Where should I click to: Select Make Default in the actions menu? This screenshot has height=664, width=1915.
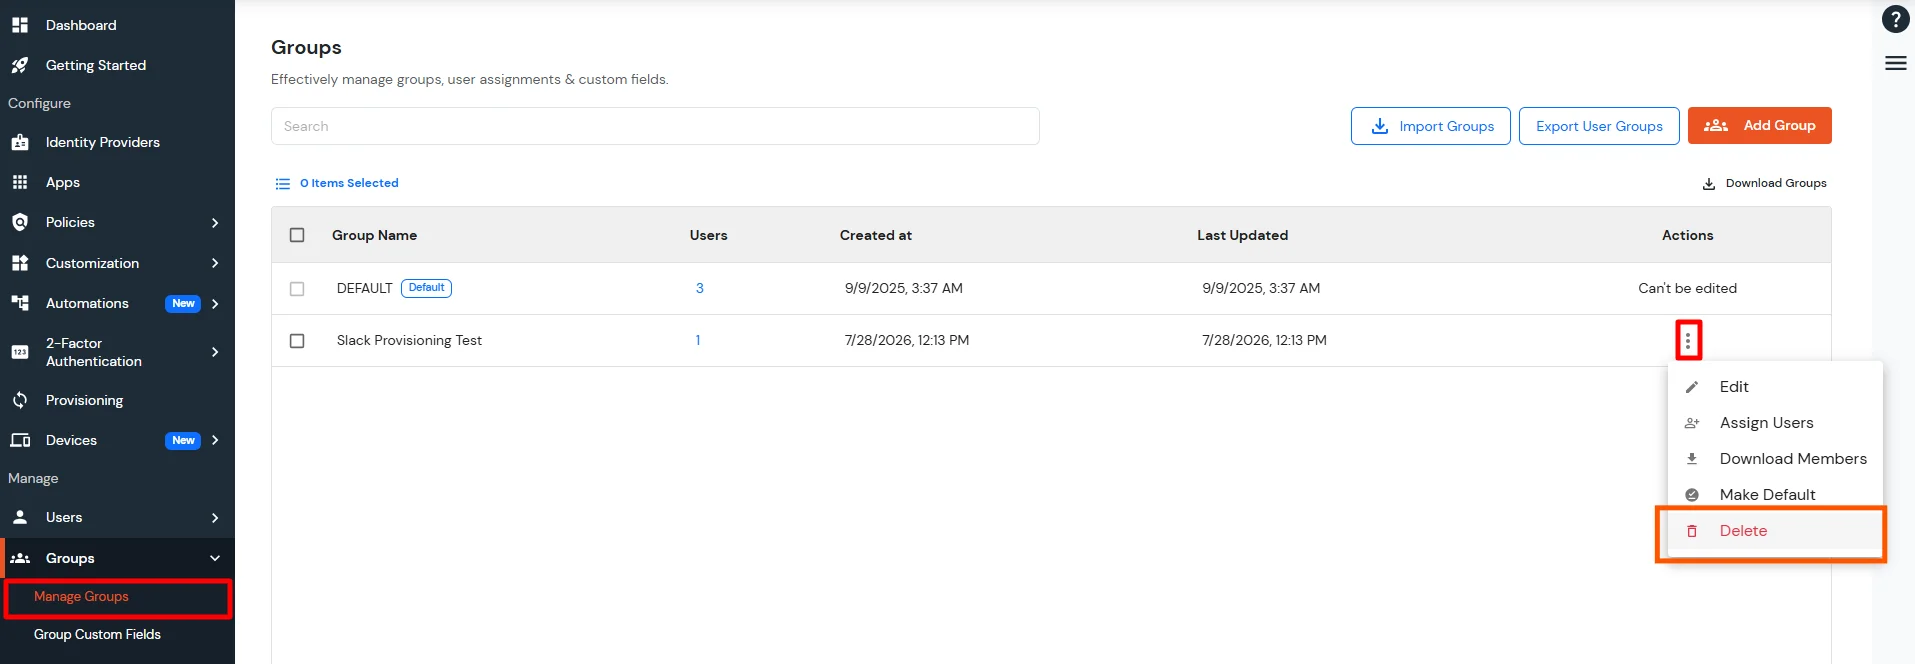pyautogui.click(x=1775, y=495)
